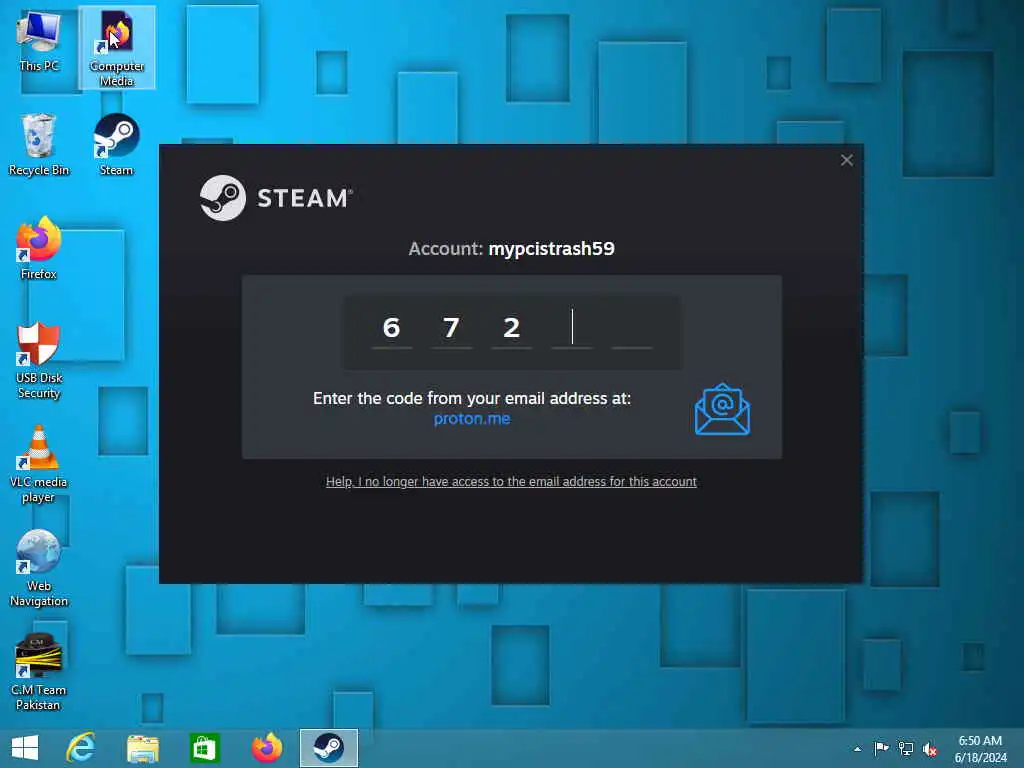Select the USB Disk Security shortcut
The image size is (1024, 768).
pos(39,360)
